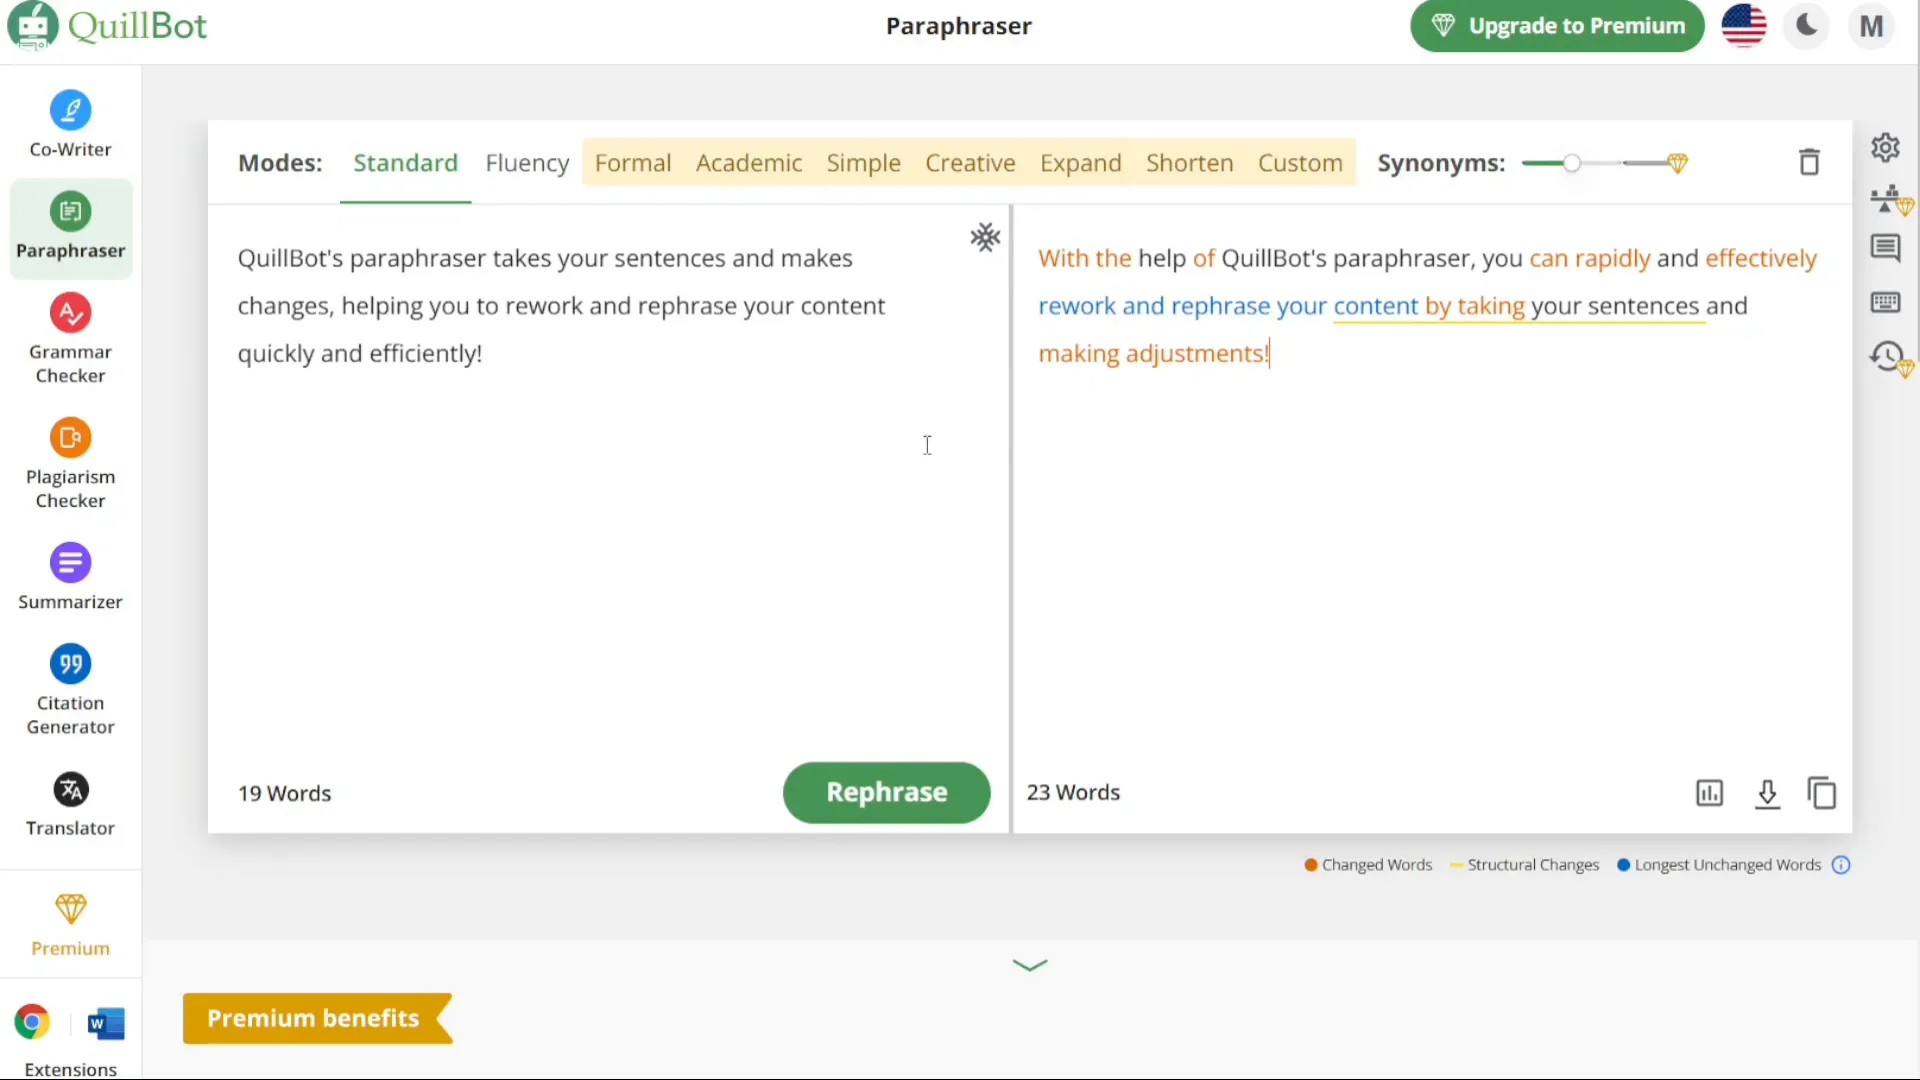Change language via US flag icon
This screenshot has width=1920, height=1080.
coord(1743,26)
